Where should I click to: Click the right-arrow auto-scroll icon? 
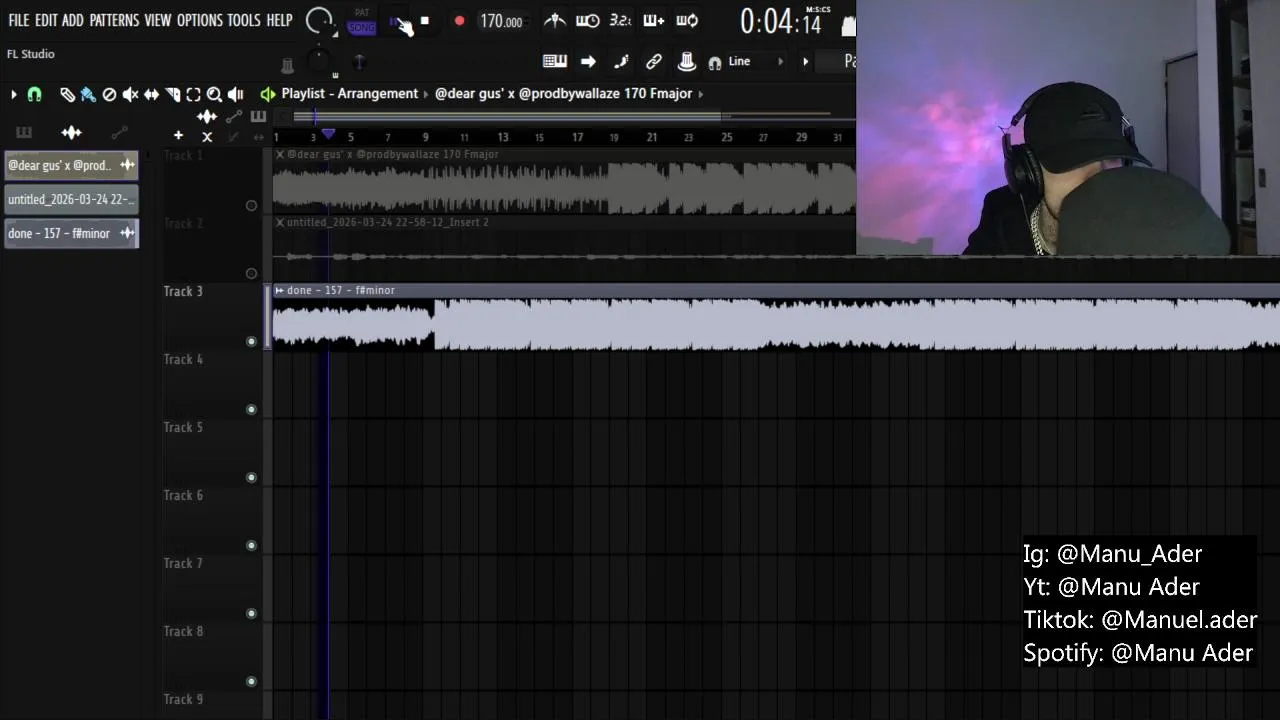pos(588,61)
